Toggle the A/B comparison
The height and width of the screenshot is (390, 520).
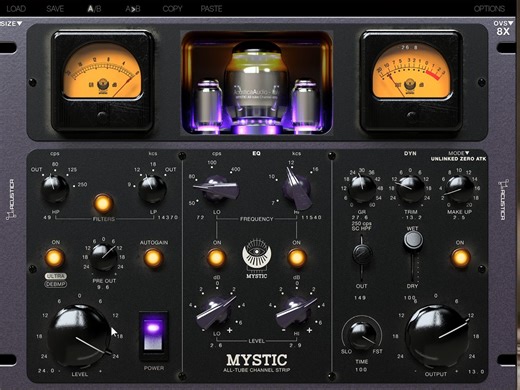pos(94,8)
